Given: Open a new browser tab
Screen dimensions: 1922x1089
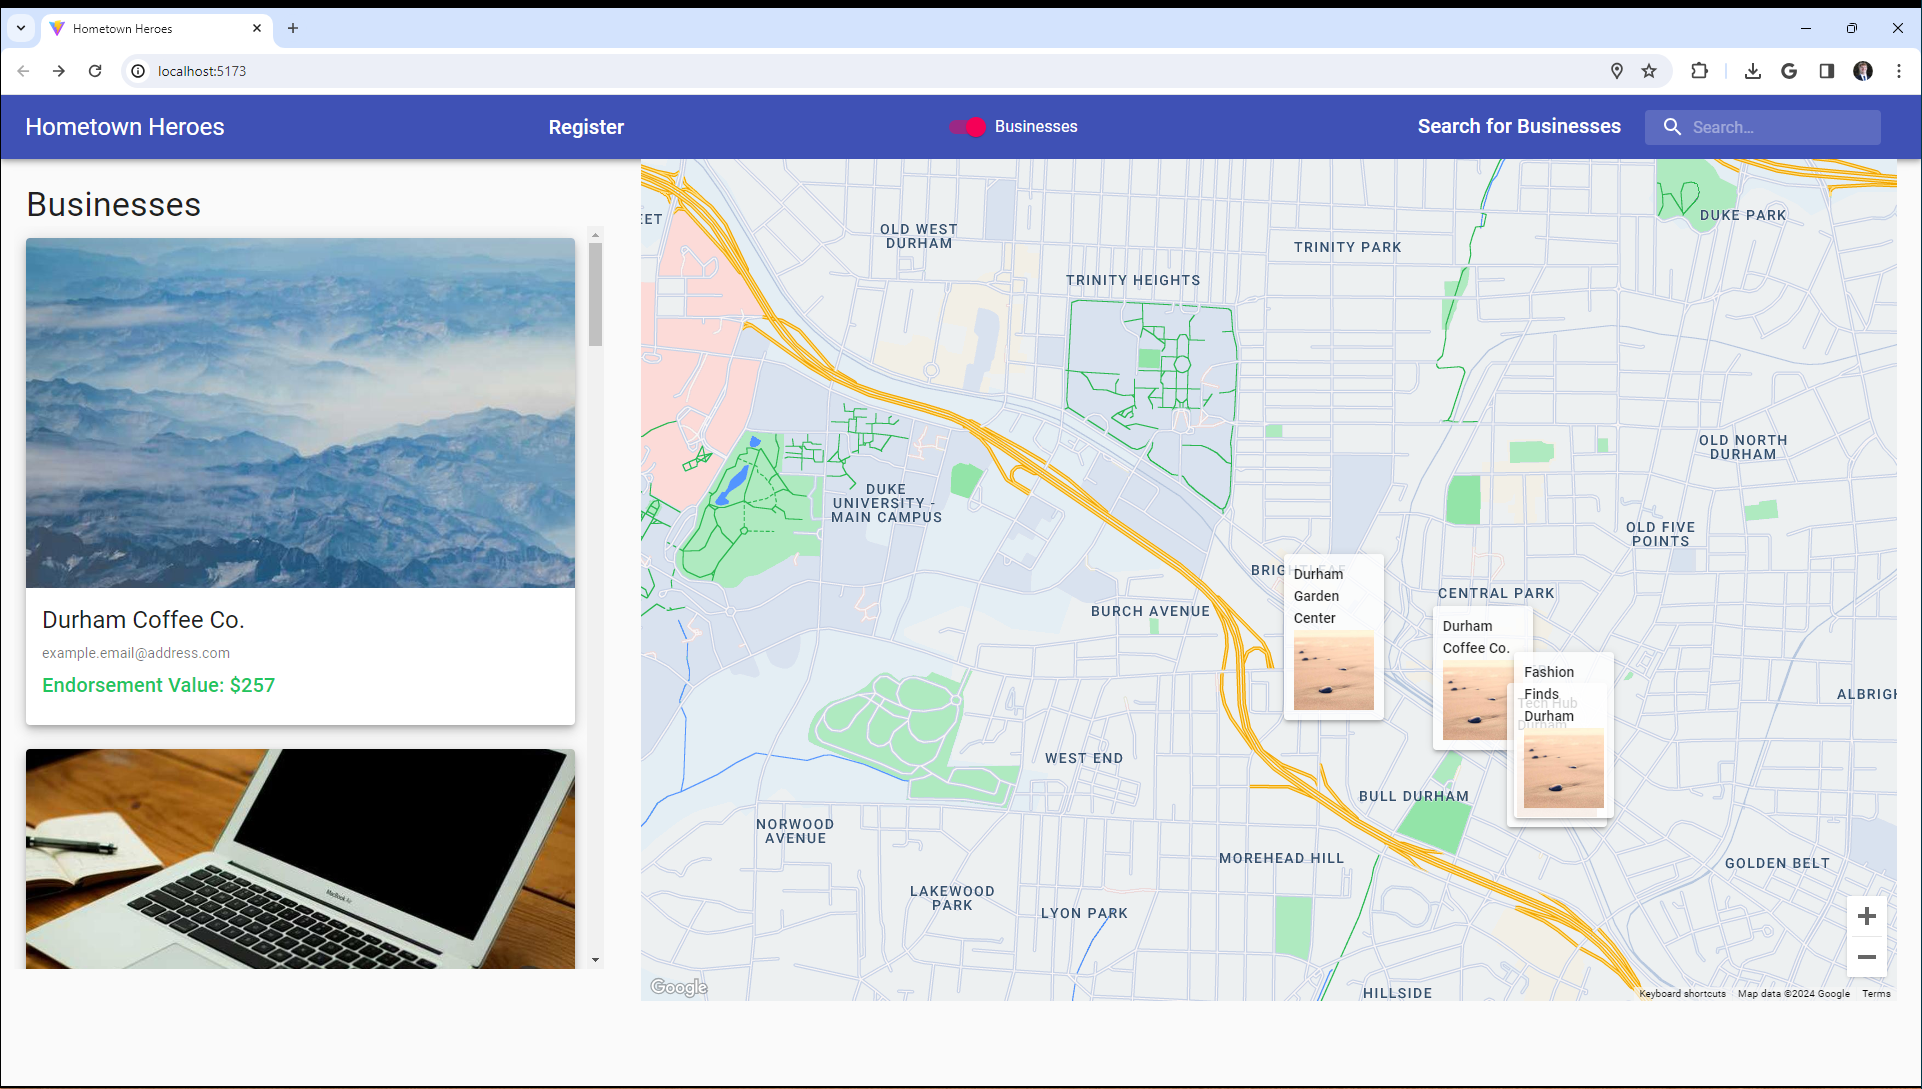Looking at the screenshot, I should 293,28.
